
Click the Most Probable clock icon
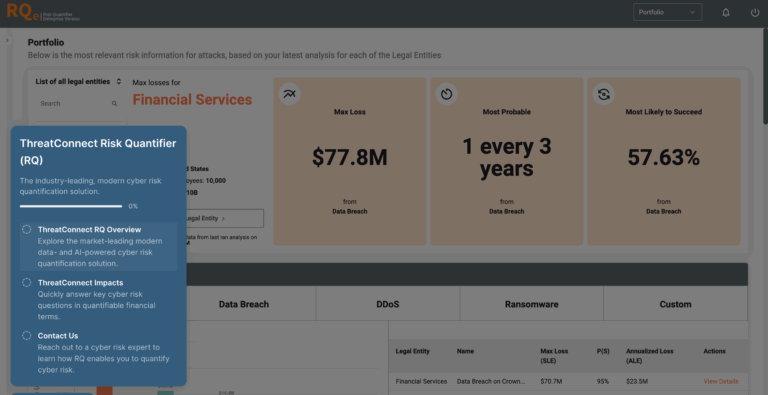click(x=446, y=94)
